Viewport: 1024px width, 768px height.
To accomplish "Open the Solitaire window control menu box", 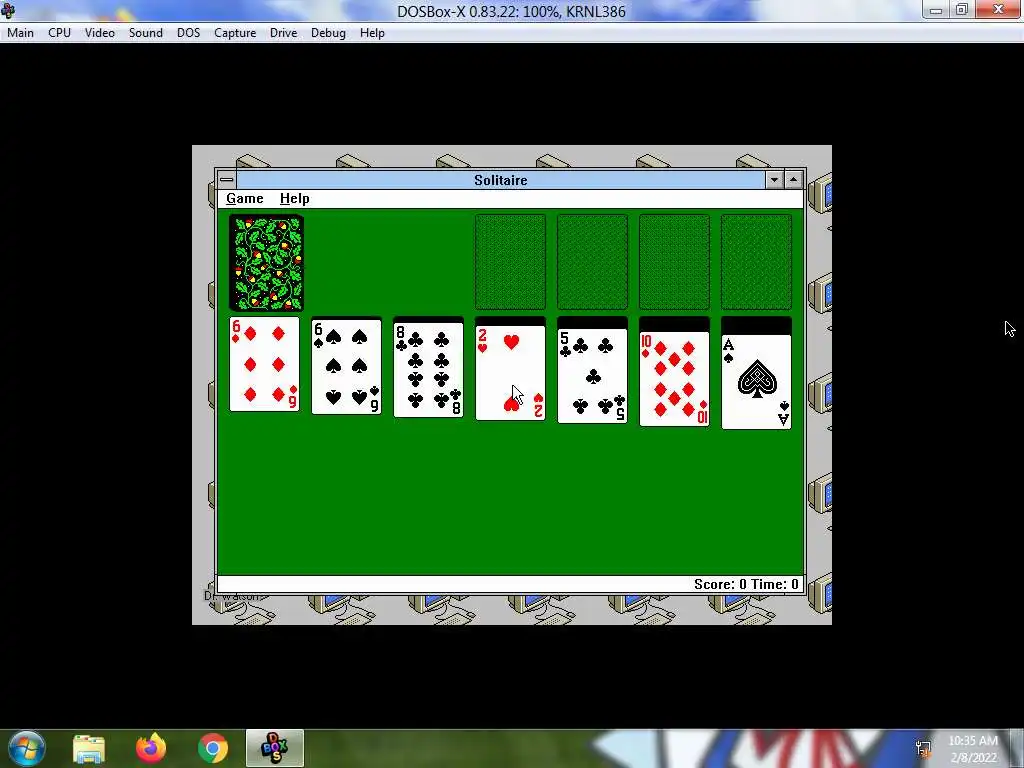I will (227, 180).
